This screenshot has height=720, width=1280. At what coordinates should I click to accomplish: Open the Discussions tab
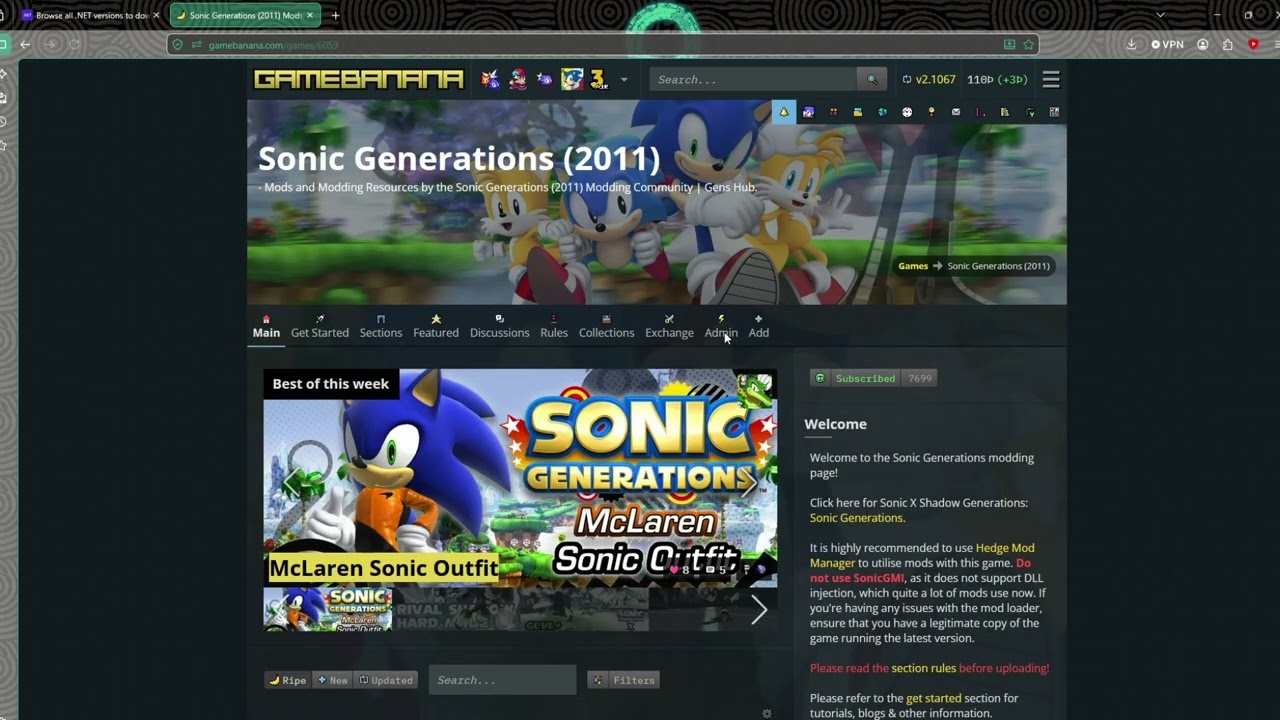499,327
